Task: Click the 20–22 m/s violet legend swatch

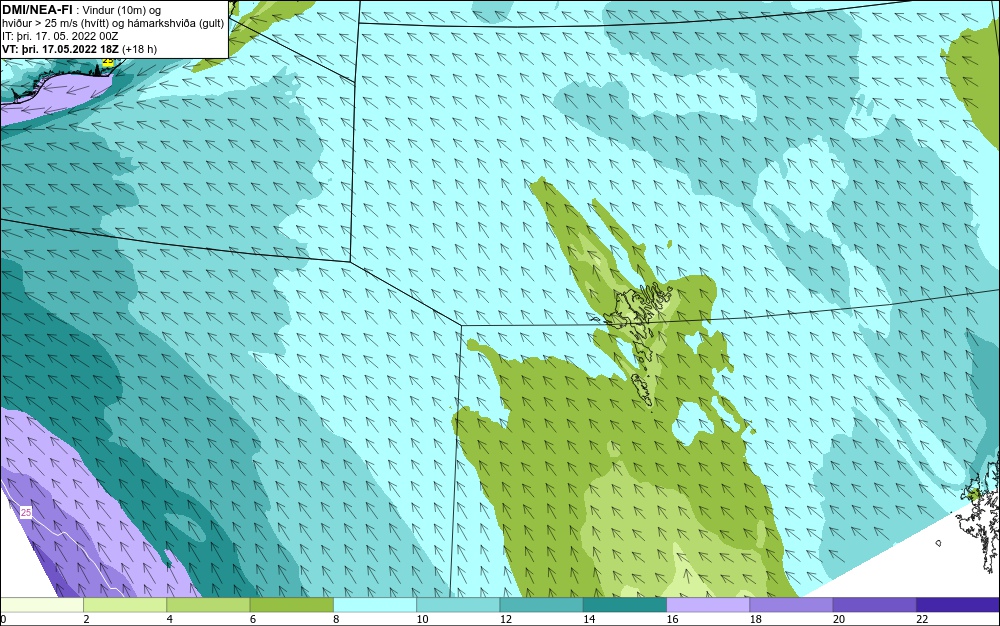Action: click(874, 605)
